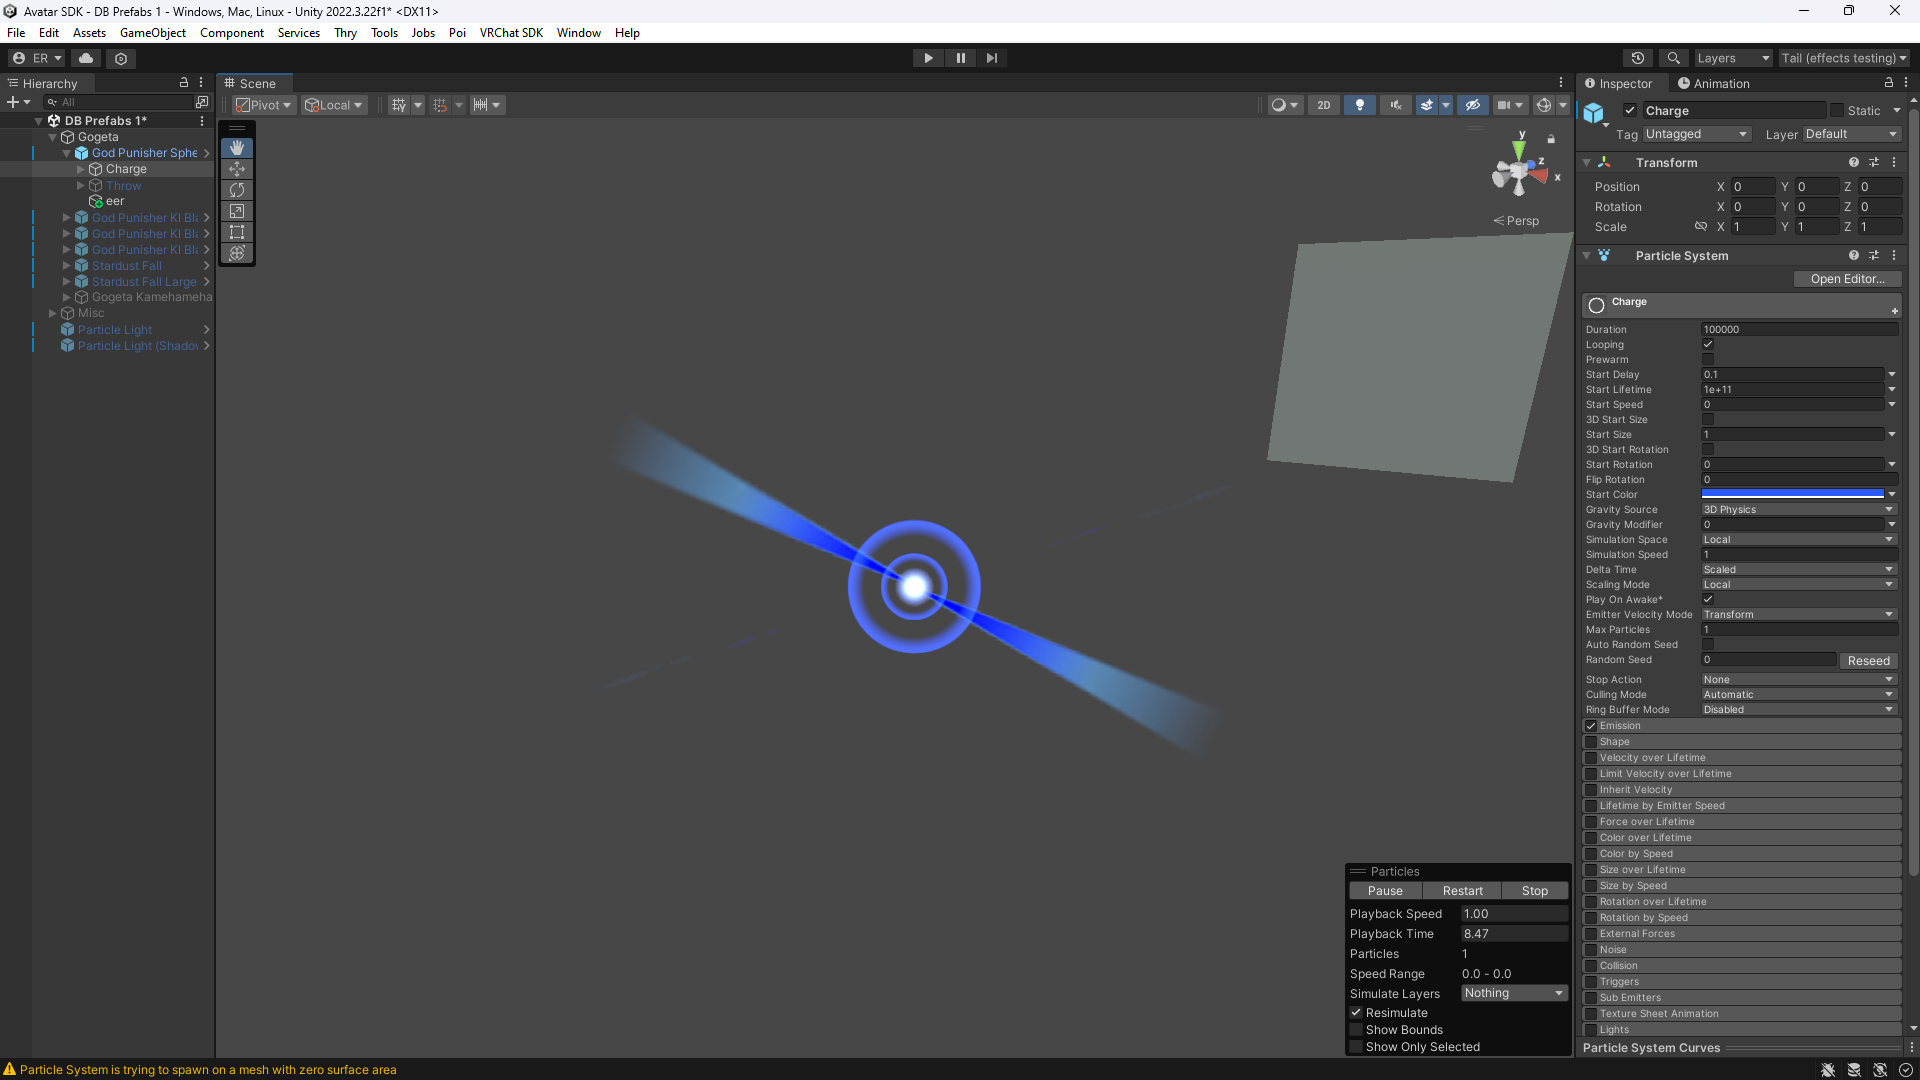Select the Rect transform tool
This screenshot has height=1080, width=1920.
tap(237, 232)
